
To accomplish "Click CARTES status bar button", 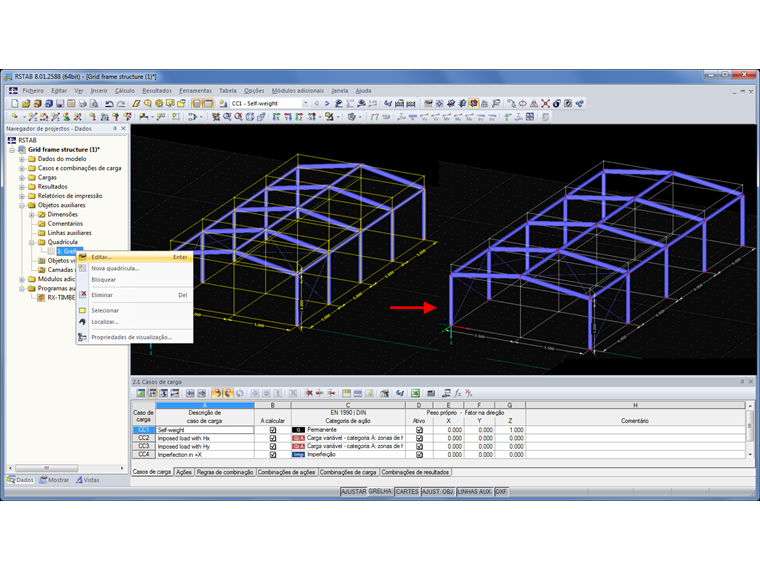I will point(407,491).
